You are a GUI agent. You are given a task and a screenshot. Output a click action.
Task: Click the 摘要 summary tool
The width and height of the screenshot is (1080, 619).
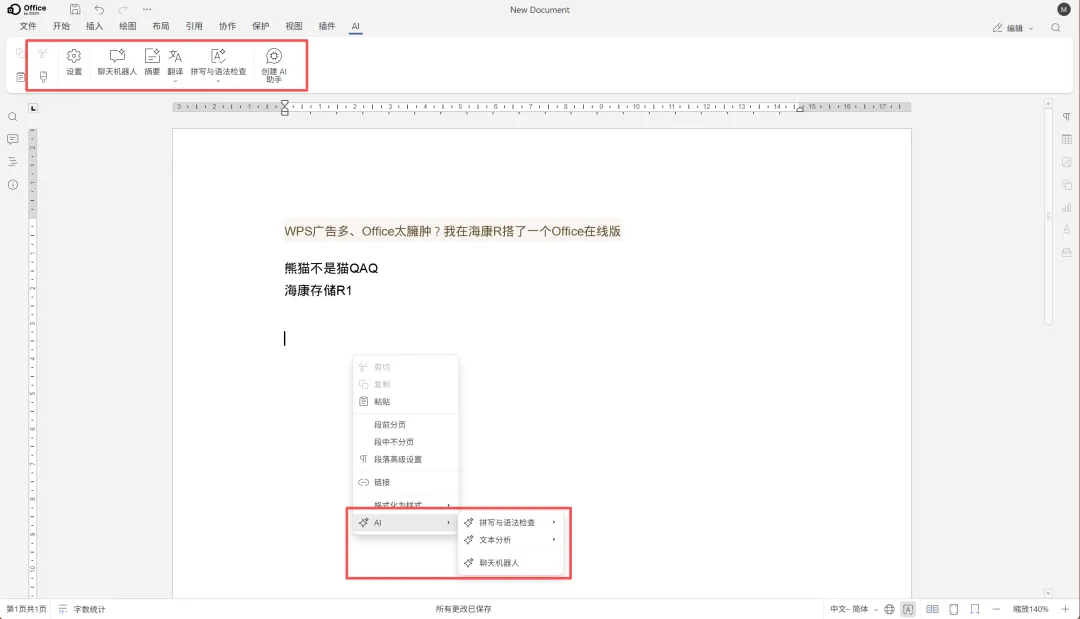point(152,62)
